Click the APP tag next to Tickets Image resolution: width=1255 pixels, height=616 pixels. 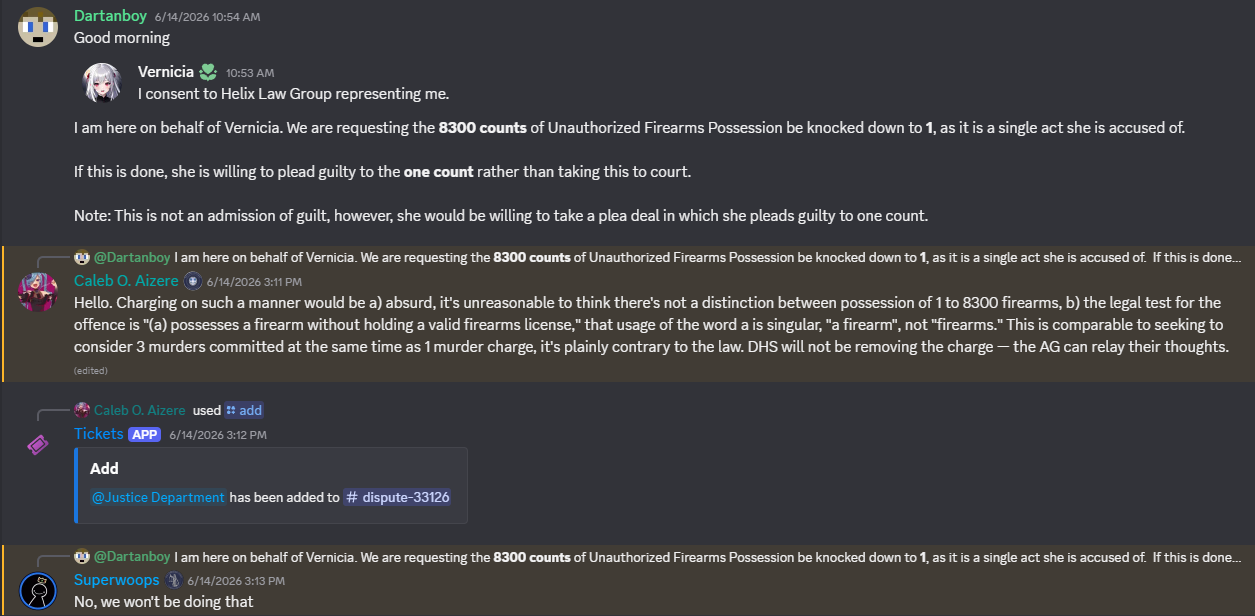point(145,434)
